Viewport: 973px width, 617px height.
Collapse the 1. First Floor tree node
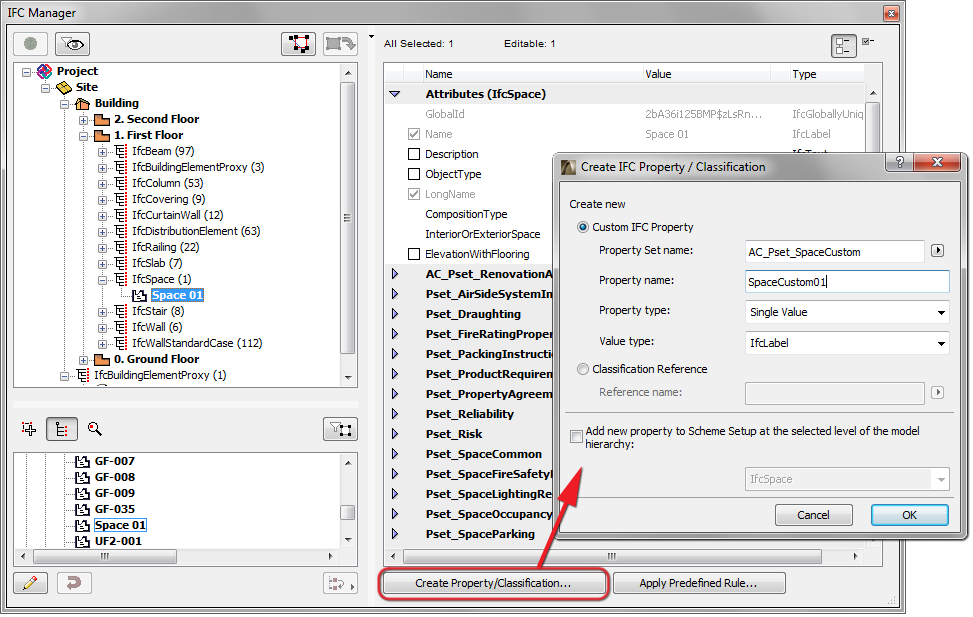click(x=83, y=136)
